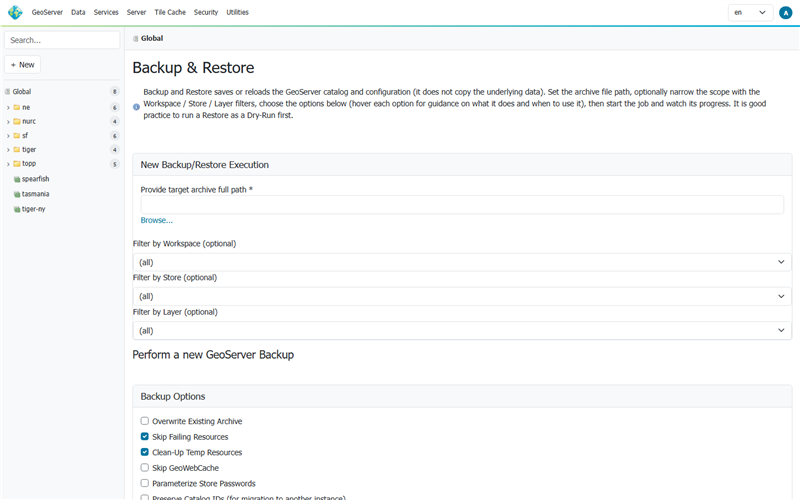800x500 pixels.
Task: Click the tiger workspace folder icon
Action: [17, 149]
